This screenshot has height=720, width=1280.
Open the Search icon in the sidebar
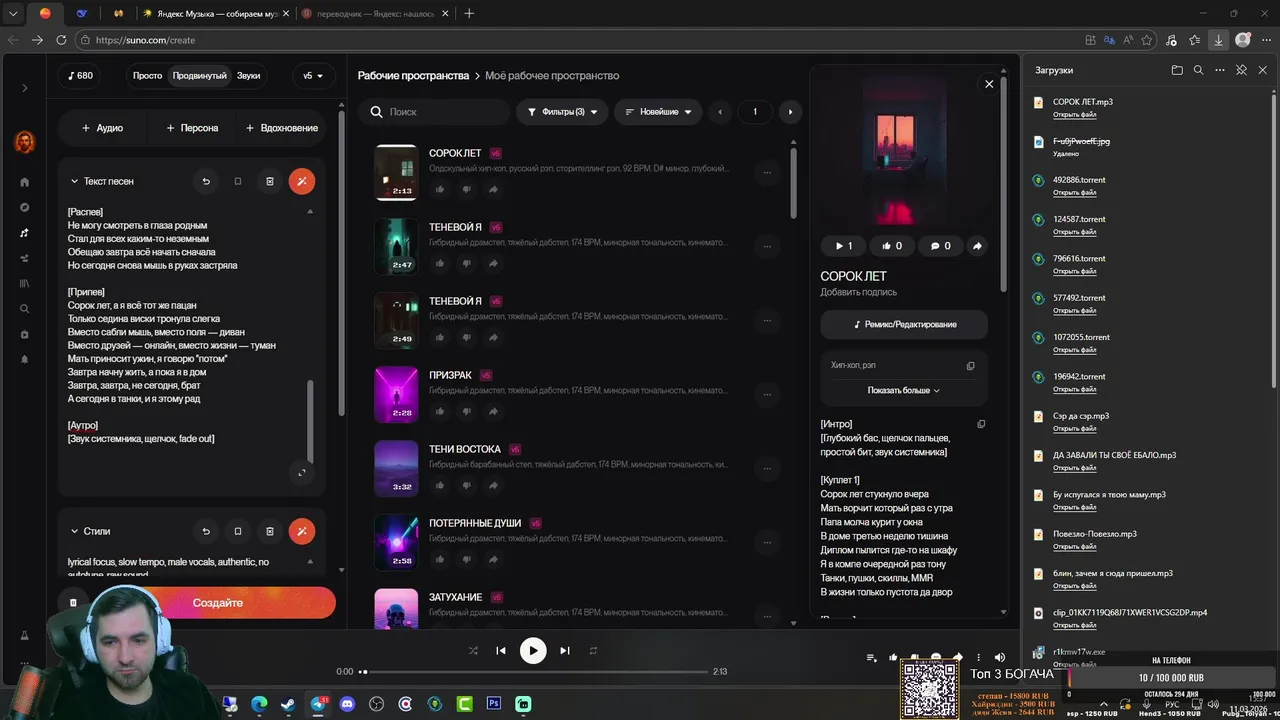[x=25, y=308]
